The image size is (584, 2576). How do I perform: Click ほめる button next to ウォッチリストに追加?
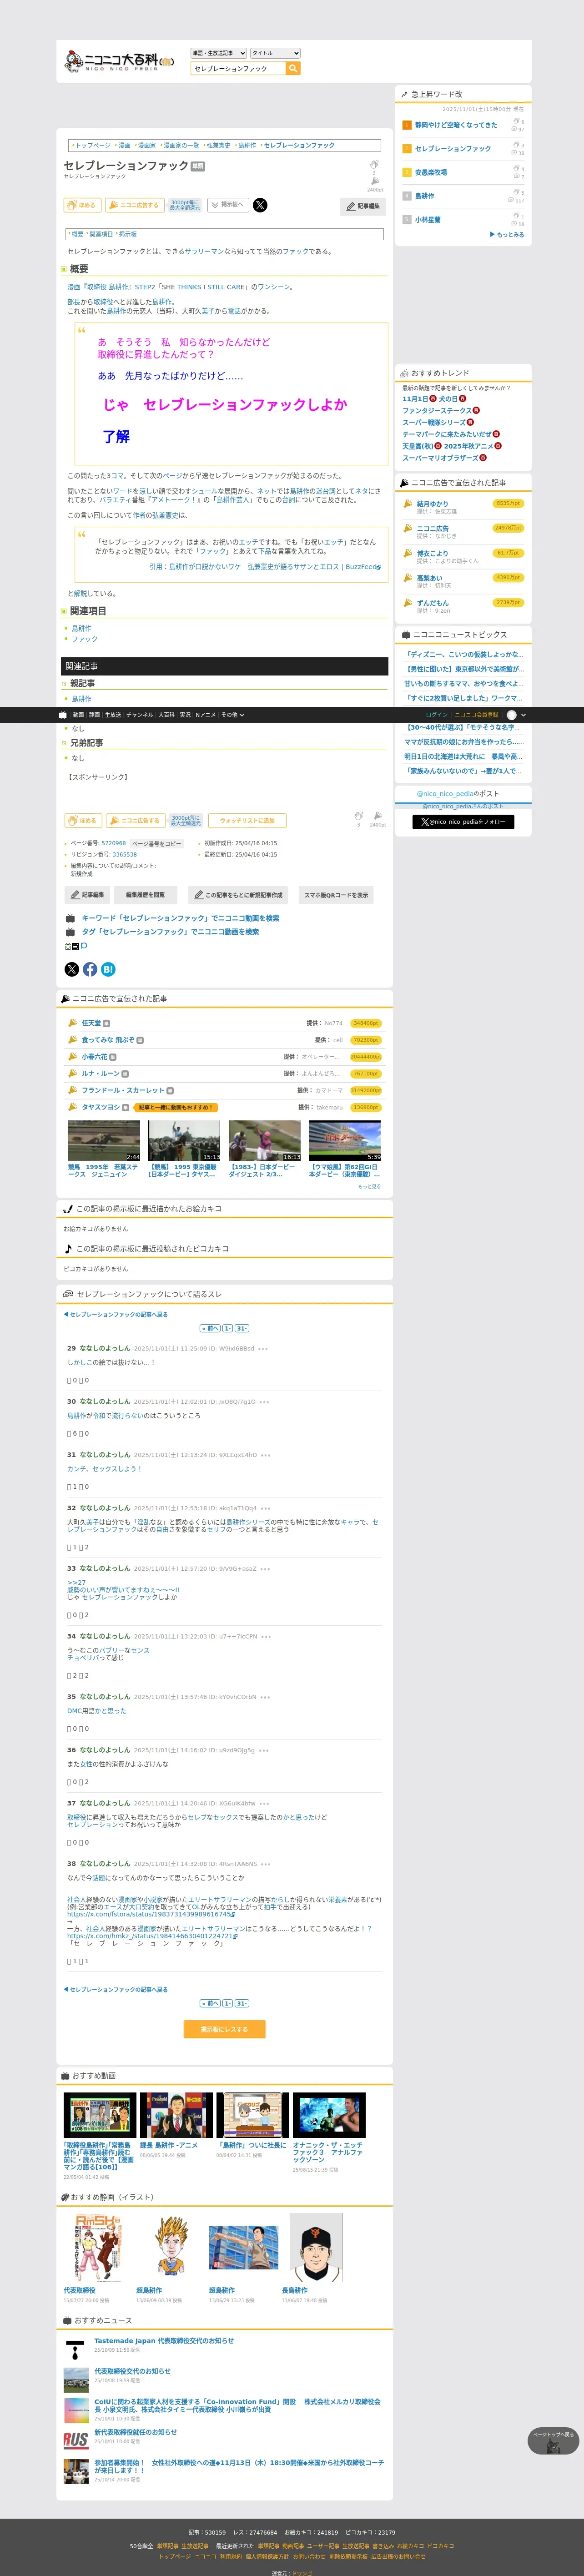click(x=83, y=821)
